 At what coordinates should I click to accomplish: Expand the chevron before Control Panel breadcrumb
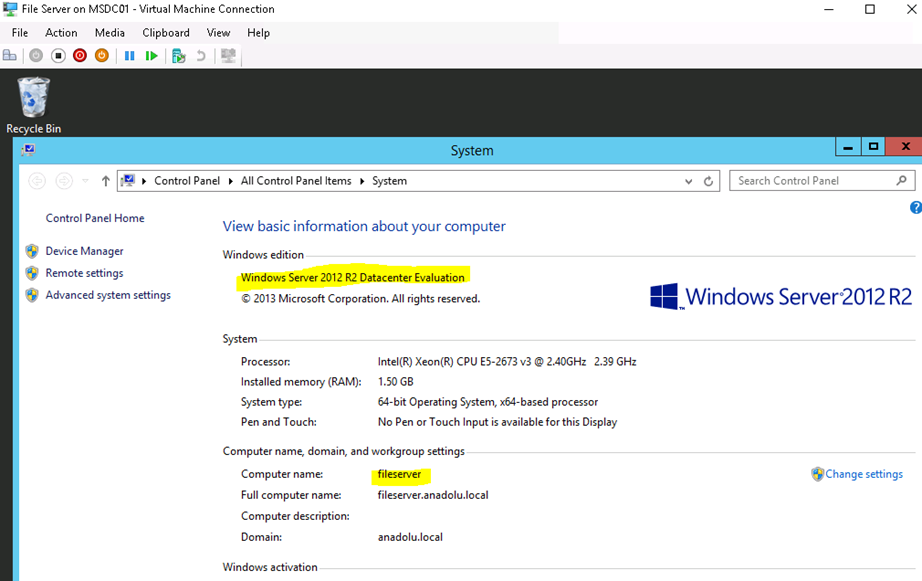pos(144,181)
